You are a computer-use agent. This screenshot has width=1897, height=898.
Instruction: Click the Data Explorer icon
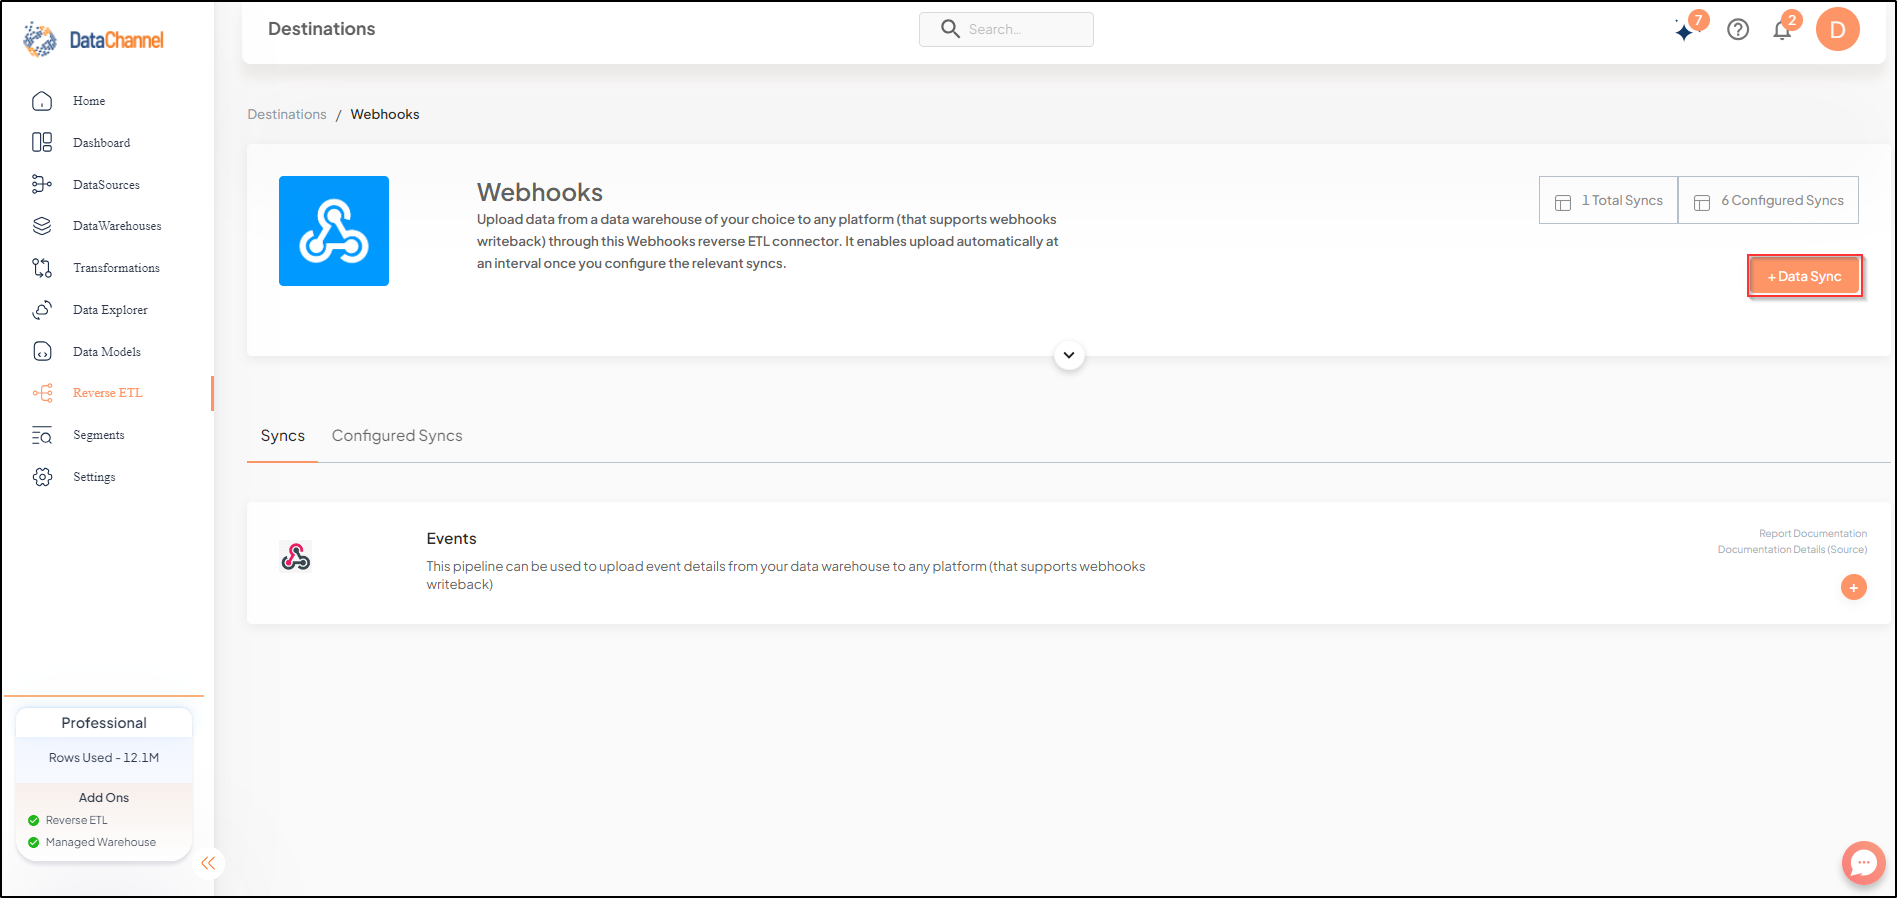pyautogui.click(x=42, y=310)
